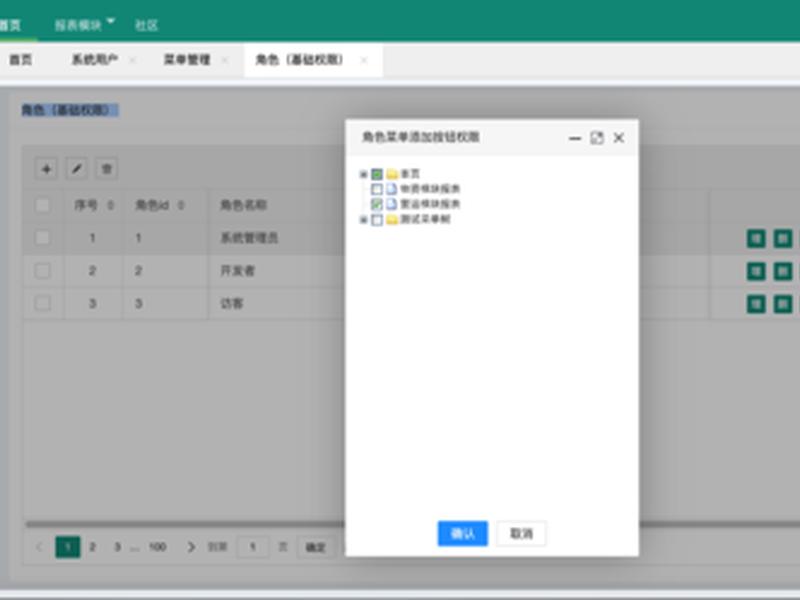Switch to the 系统用户 tab

pos(95,60)
